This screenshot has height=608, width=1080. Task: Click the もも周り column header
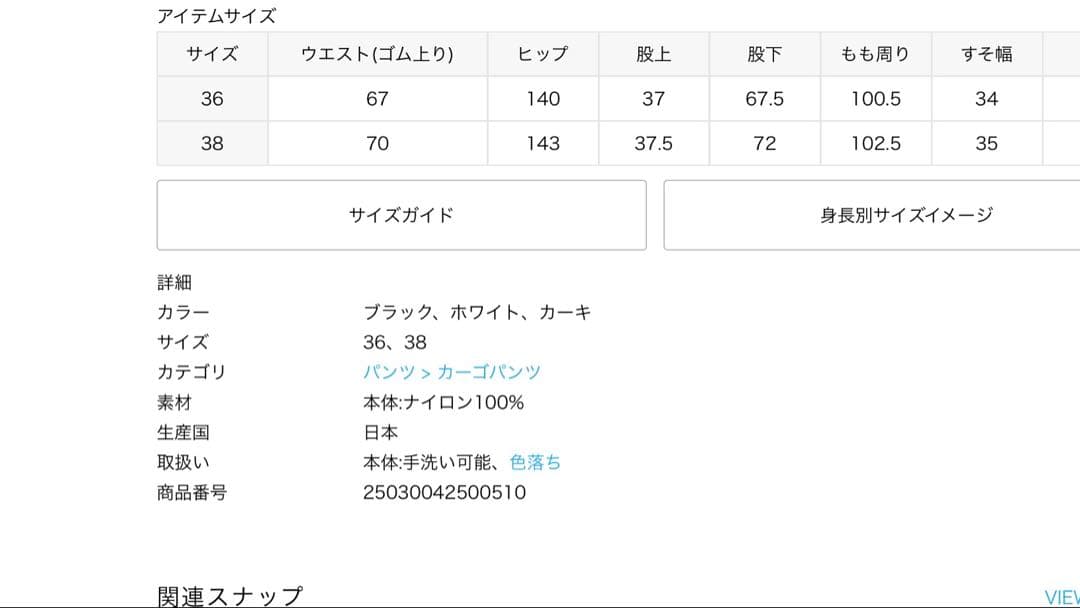[876, 54]
